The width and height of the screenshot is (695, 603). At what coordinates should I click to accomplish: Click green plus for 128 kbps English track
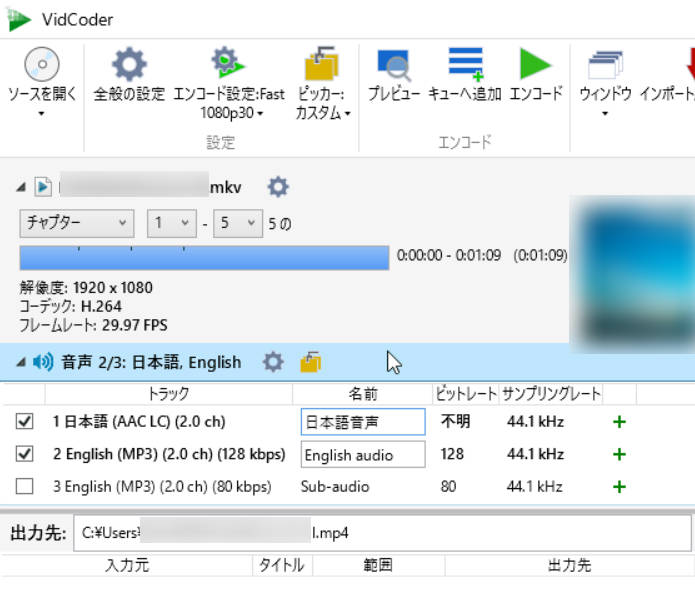click(x=619, y=454)
